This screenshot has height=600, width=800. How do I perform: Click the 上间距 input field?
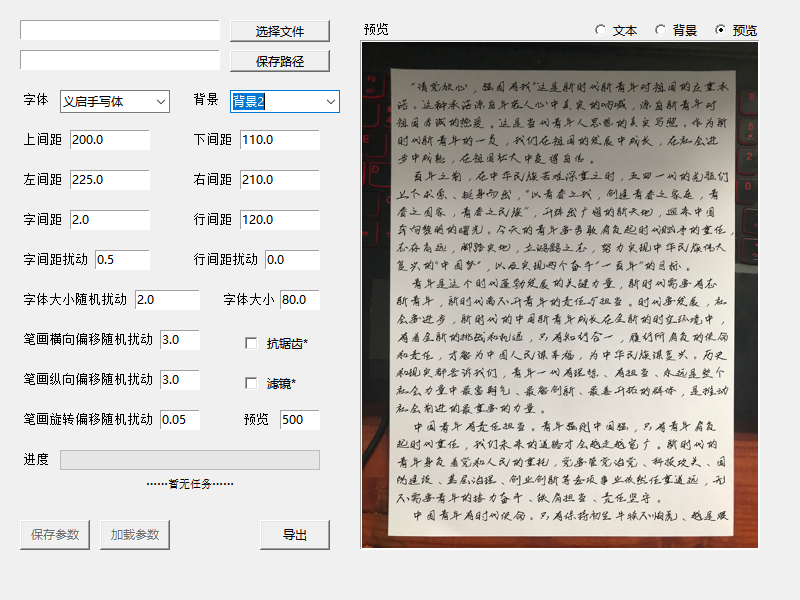tap(110, 140)
